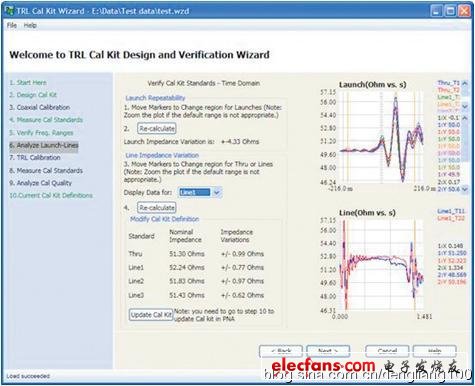Open step 3 Coaxial Calibration
Viewport: 475px width, 386px height.
[40, 107]
